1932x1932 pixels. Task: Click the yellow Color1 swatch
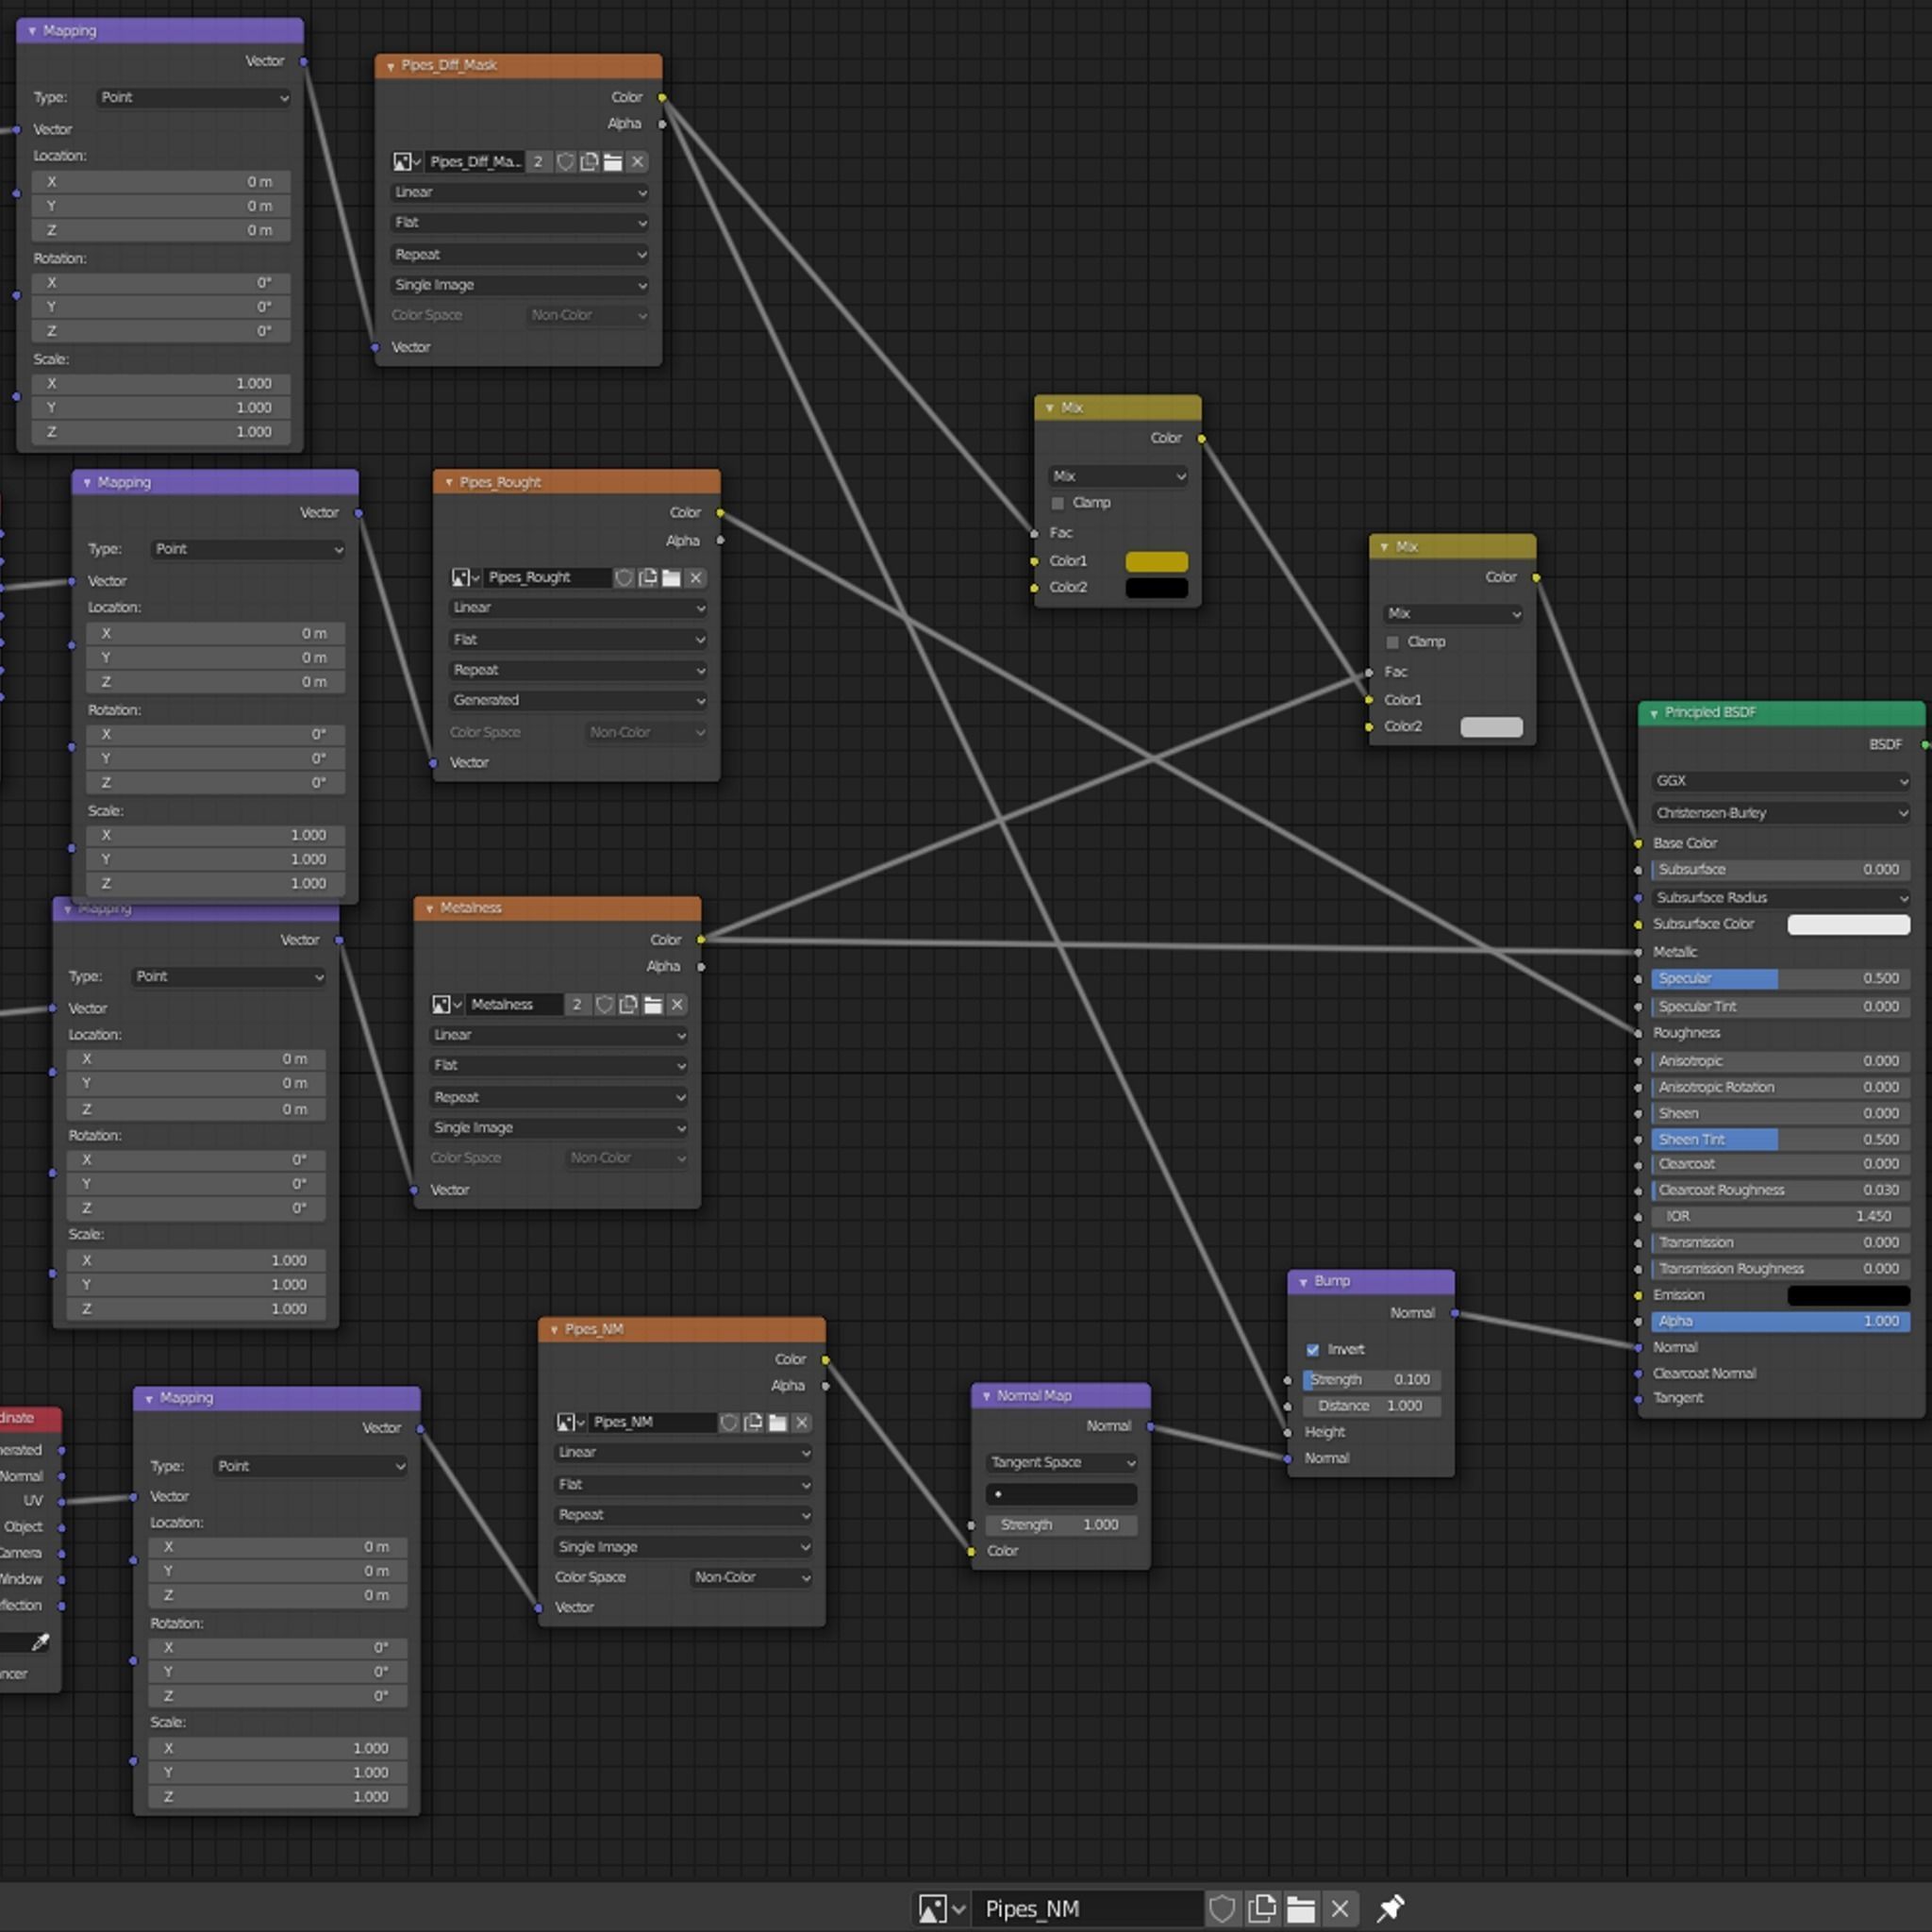1156,561
